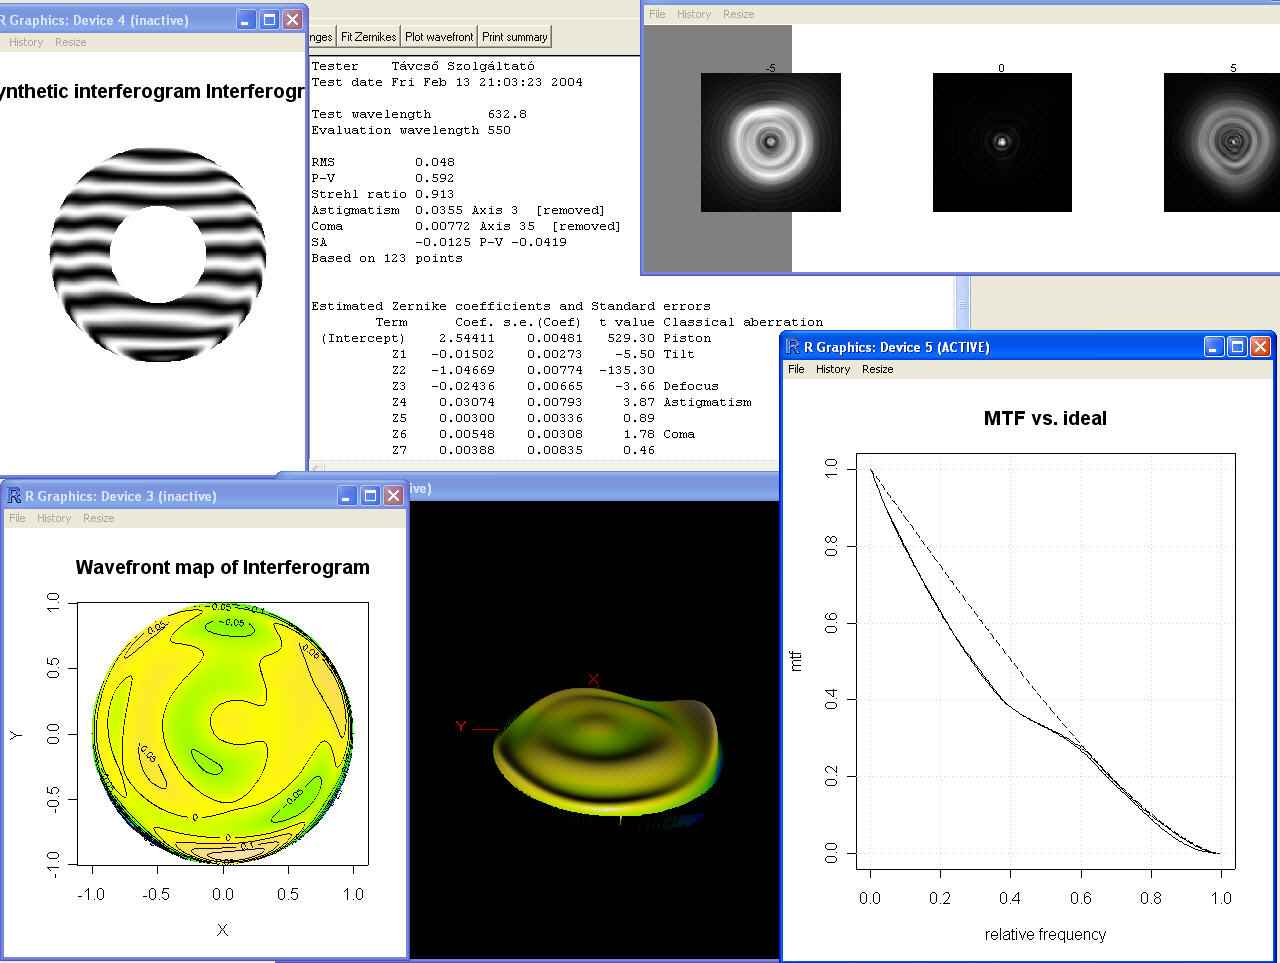Screen dimensions: 1280x963
Task: Minimize the R Graphics Device 5 window
Action: (x=1214, y=347)
